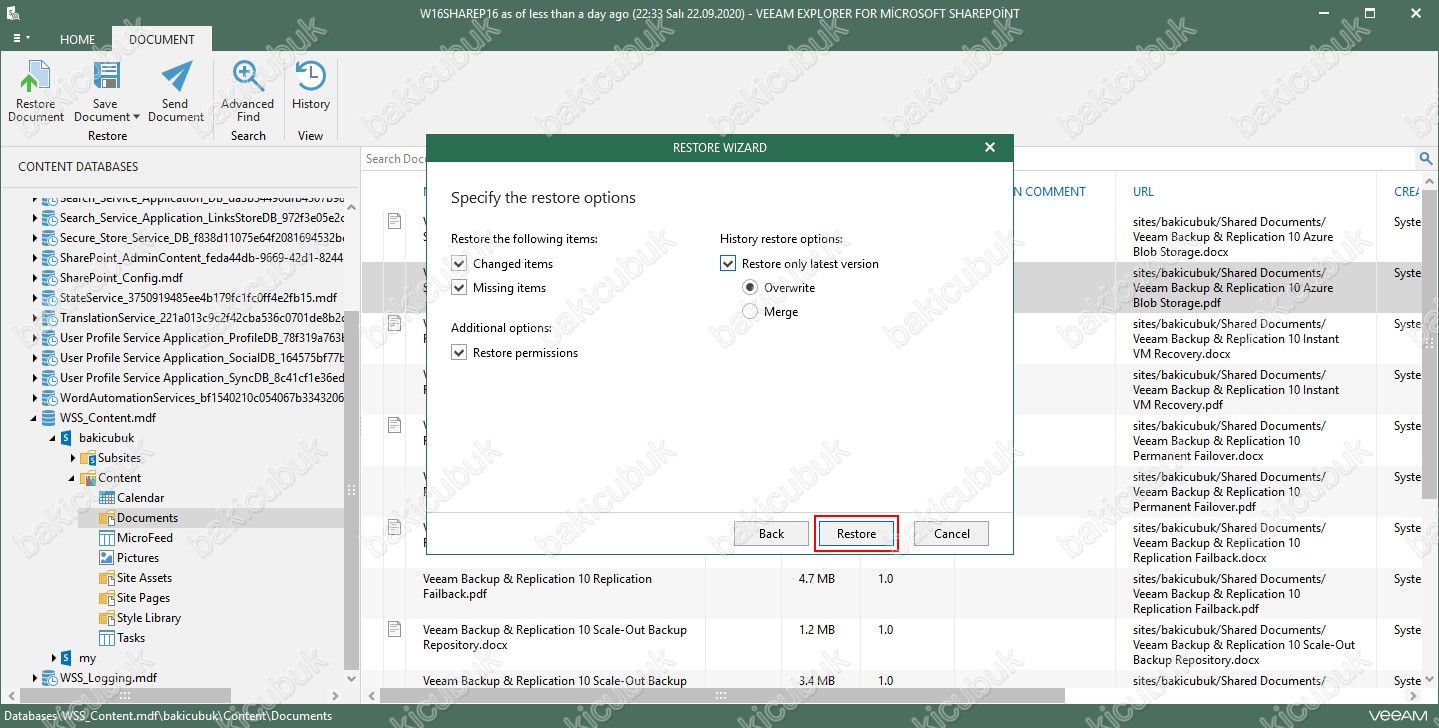
Task: Expand the WSS_Logging.mdf node
Action: click(x=35, y=678)
